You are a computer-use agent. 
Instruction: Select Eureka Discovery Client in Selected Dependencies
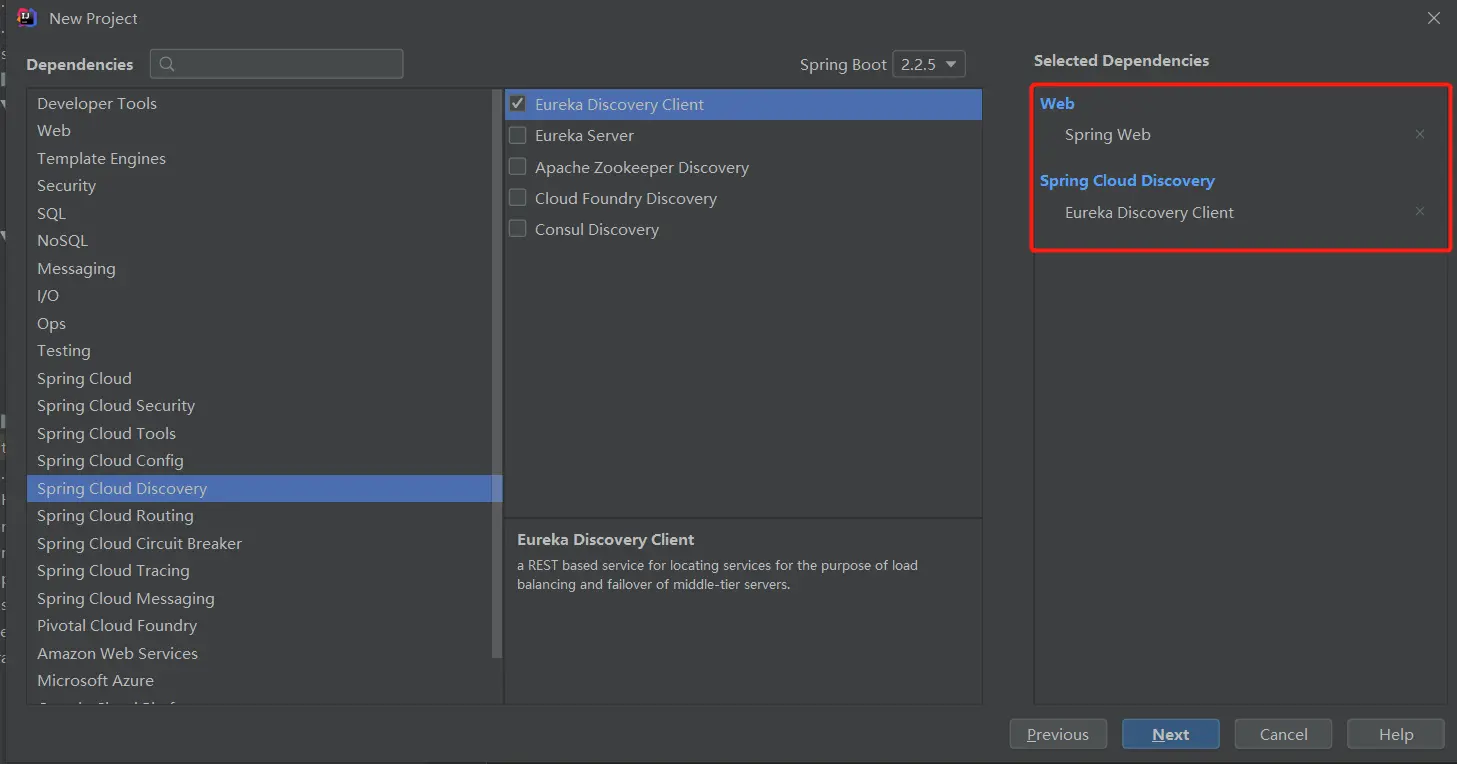coord(1149,212)
